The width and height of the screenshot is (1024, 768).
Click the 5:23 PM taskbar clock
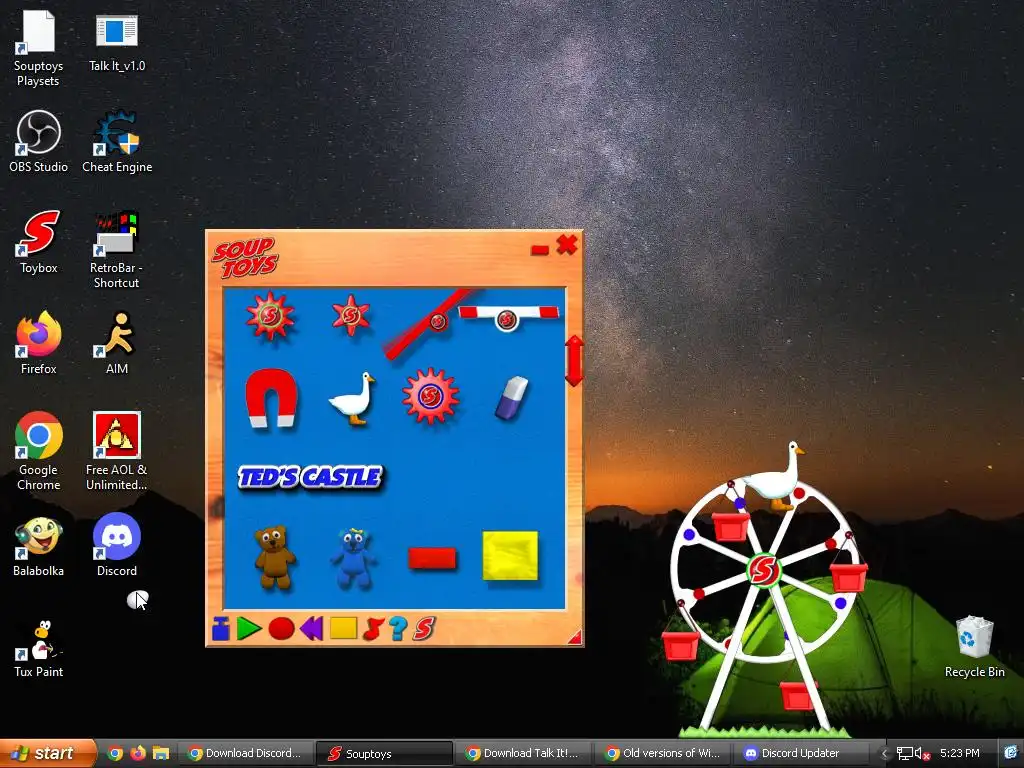pyautogui.click(x=959, y=753)
